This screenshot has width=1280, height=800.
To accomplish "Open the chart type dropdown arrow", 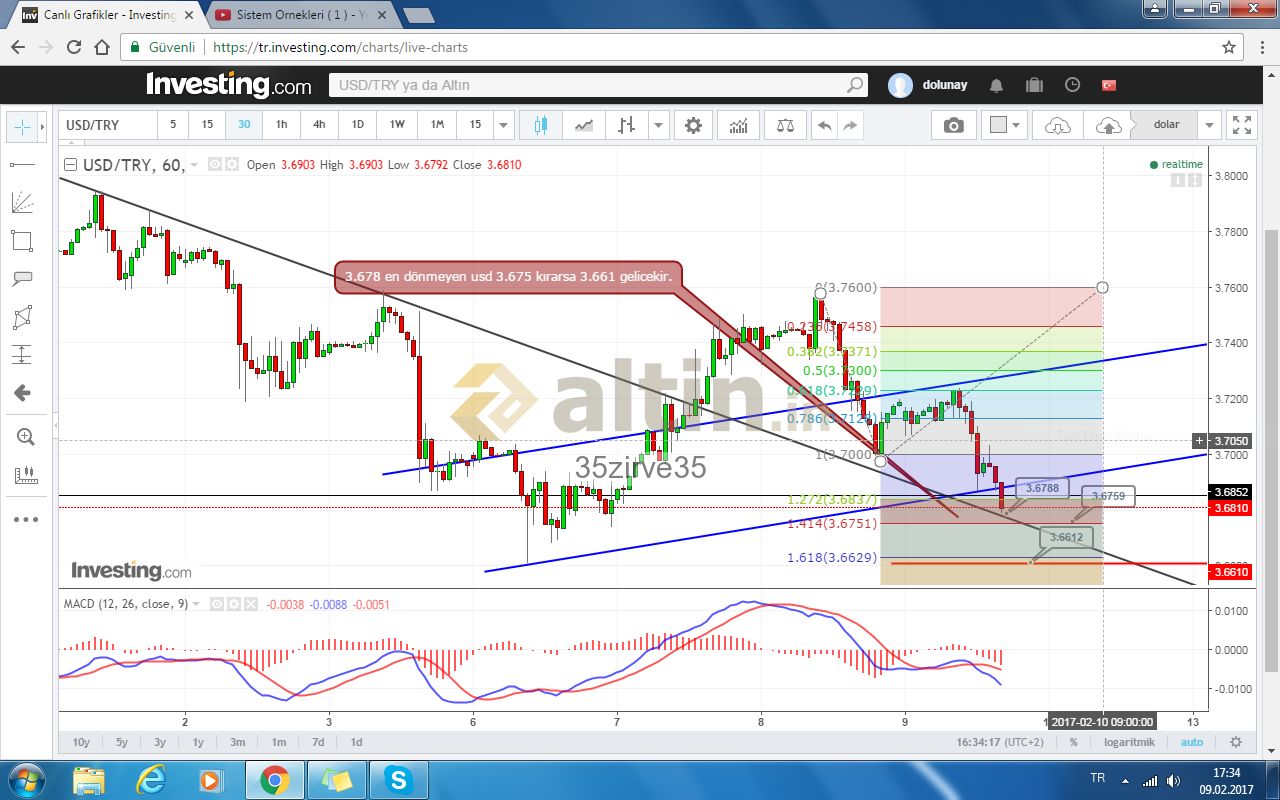I will [x=658, y=125].
